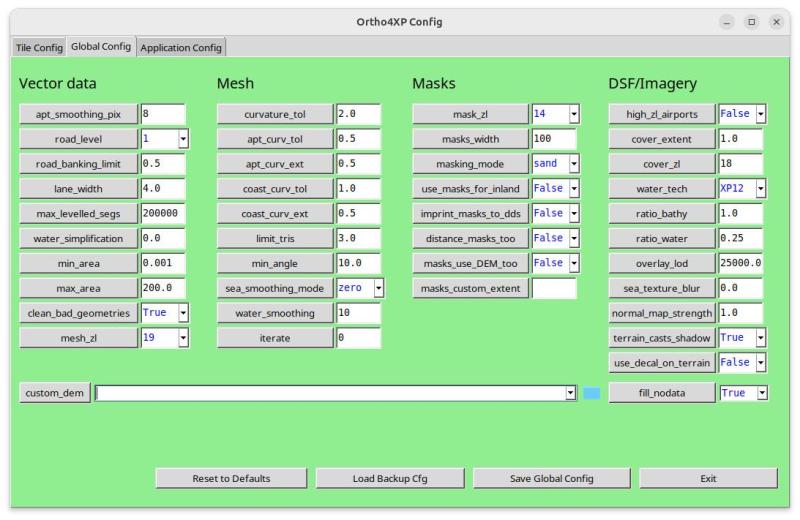Click the masks_custom_extent label button
Image resolution: width=800 pixels, height=520 pixels.
point(470,288)
